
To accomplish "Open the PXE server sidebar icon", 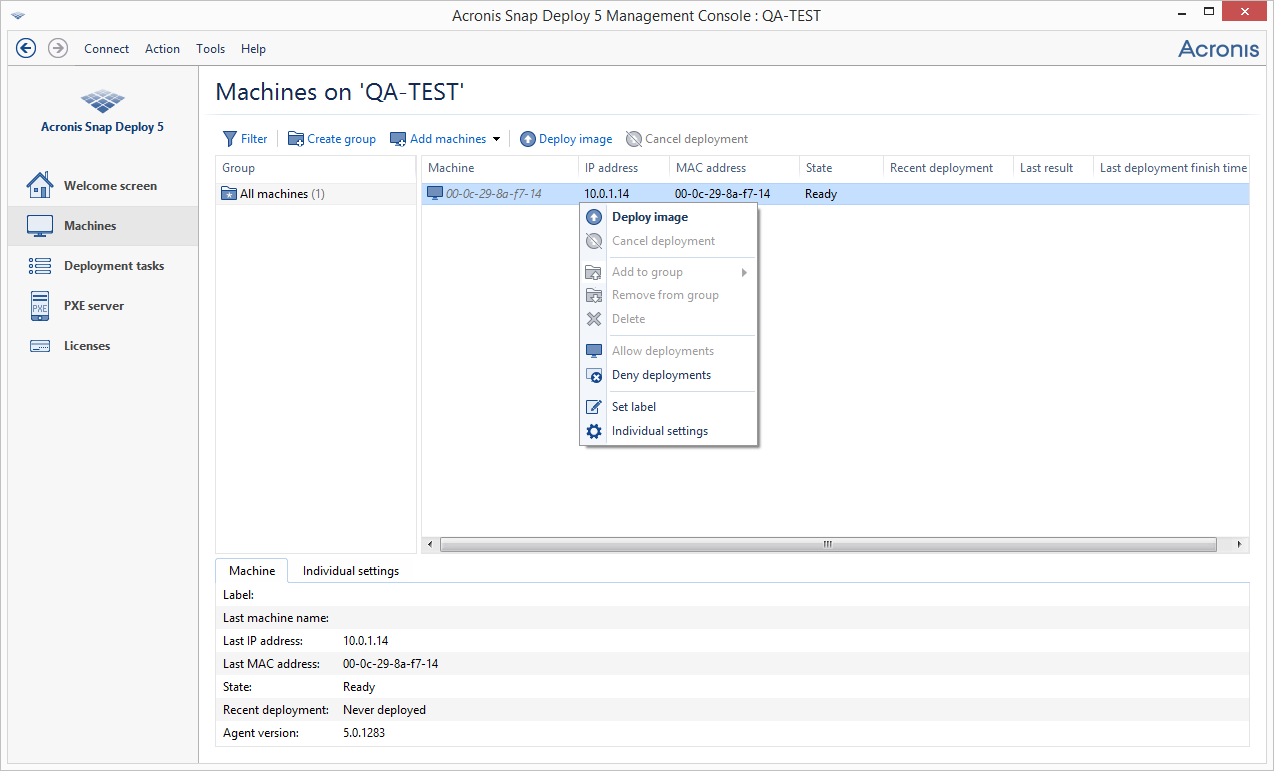I will click(x=40, y=306).
